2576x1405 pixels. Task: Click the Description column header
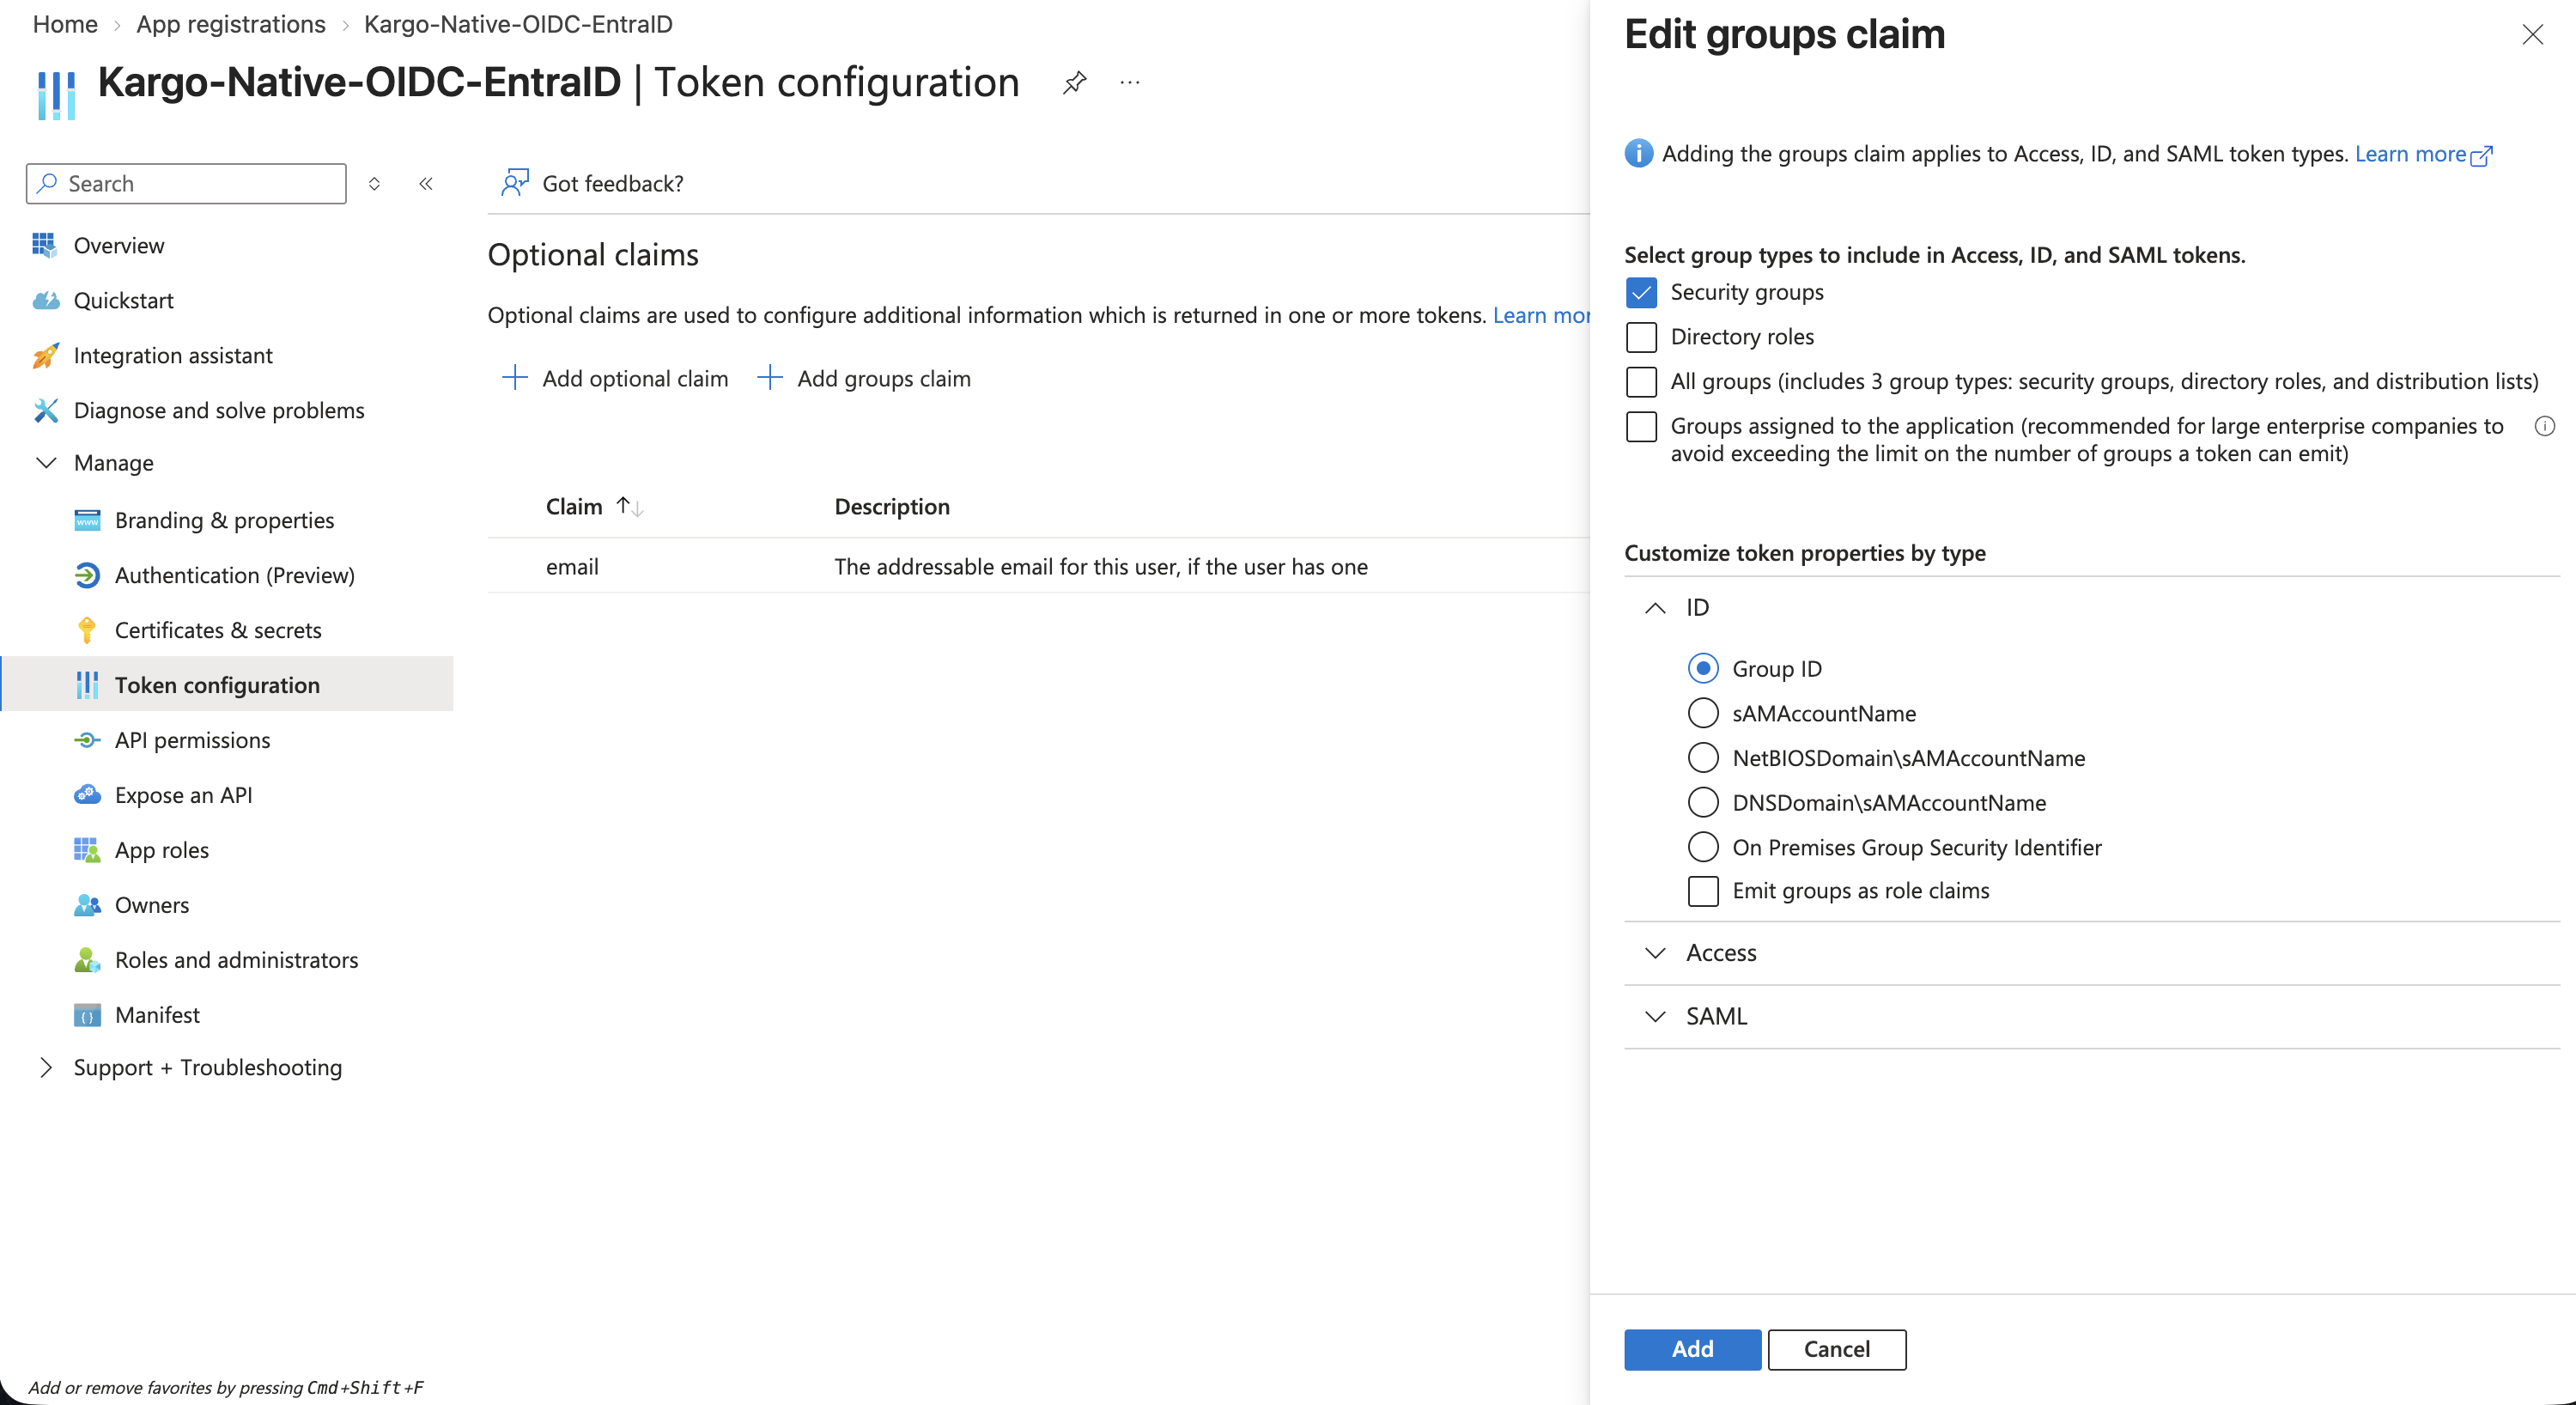point(892,507)
